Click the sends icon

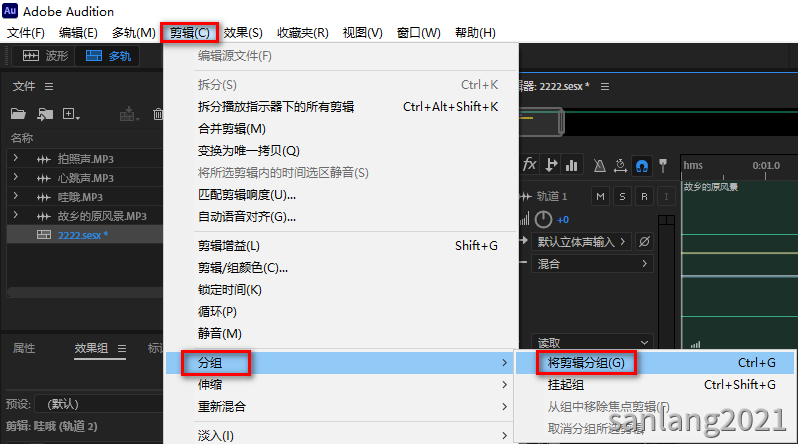coord(551,165)
